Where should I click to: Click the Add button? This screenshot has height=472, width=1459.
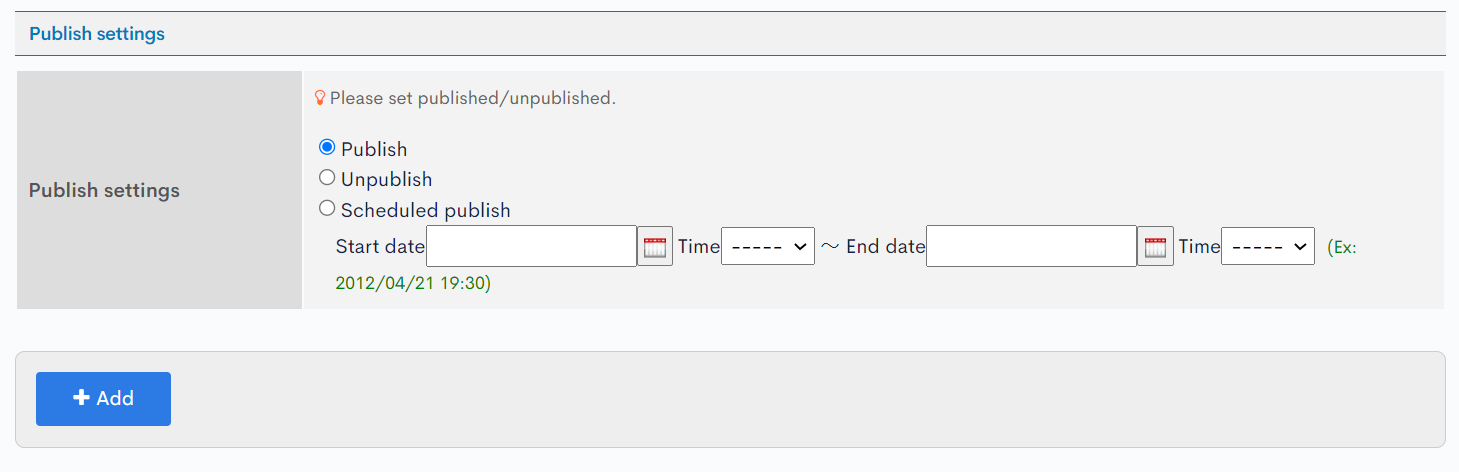[x=103, y=399]
